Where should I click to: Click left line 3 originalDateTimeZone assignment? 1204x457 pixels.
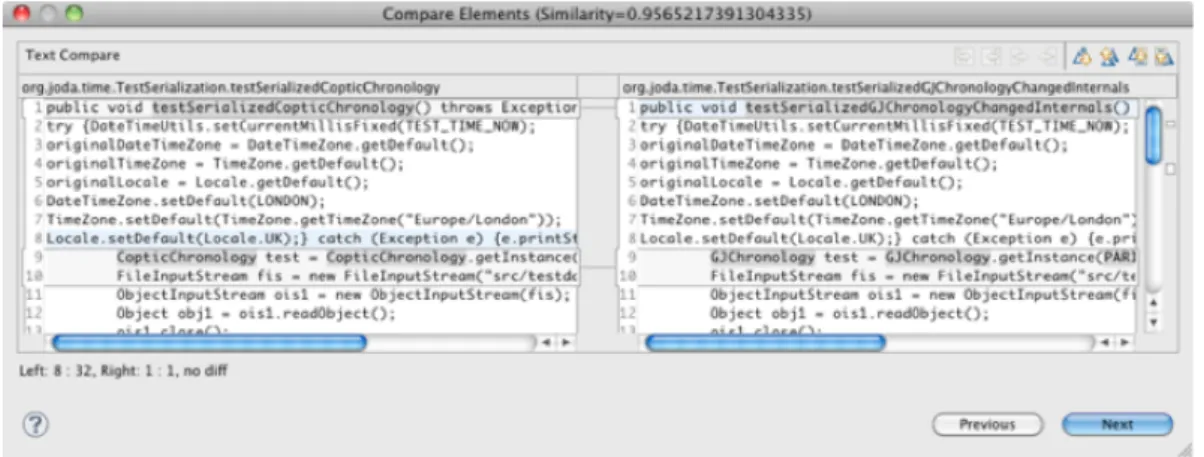(x=260, y=145)
